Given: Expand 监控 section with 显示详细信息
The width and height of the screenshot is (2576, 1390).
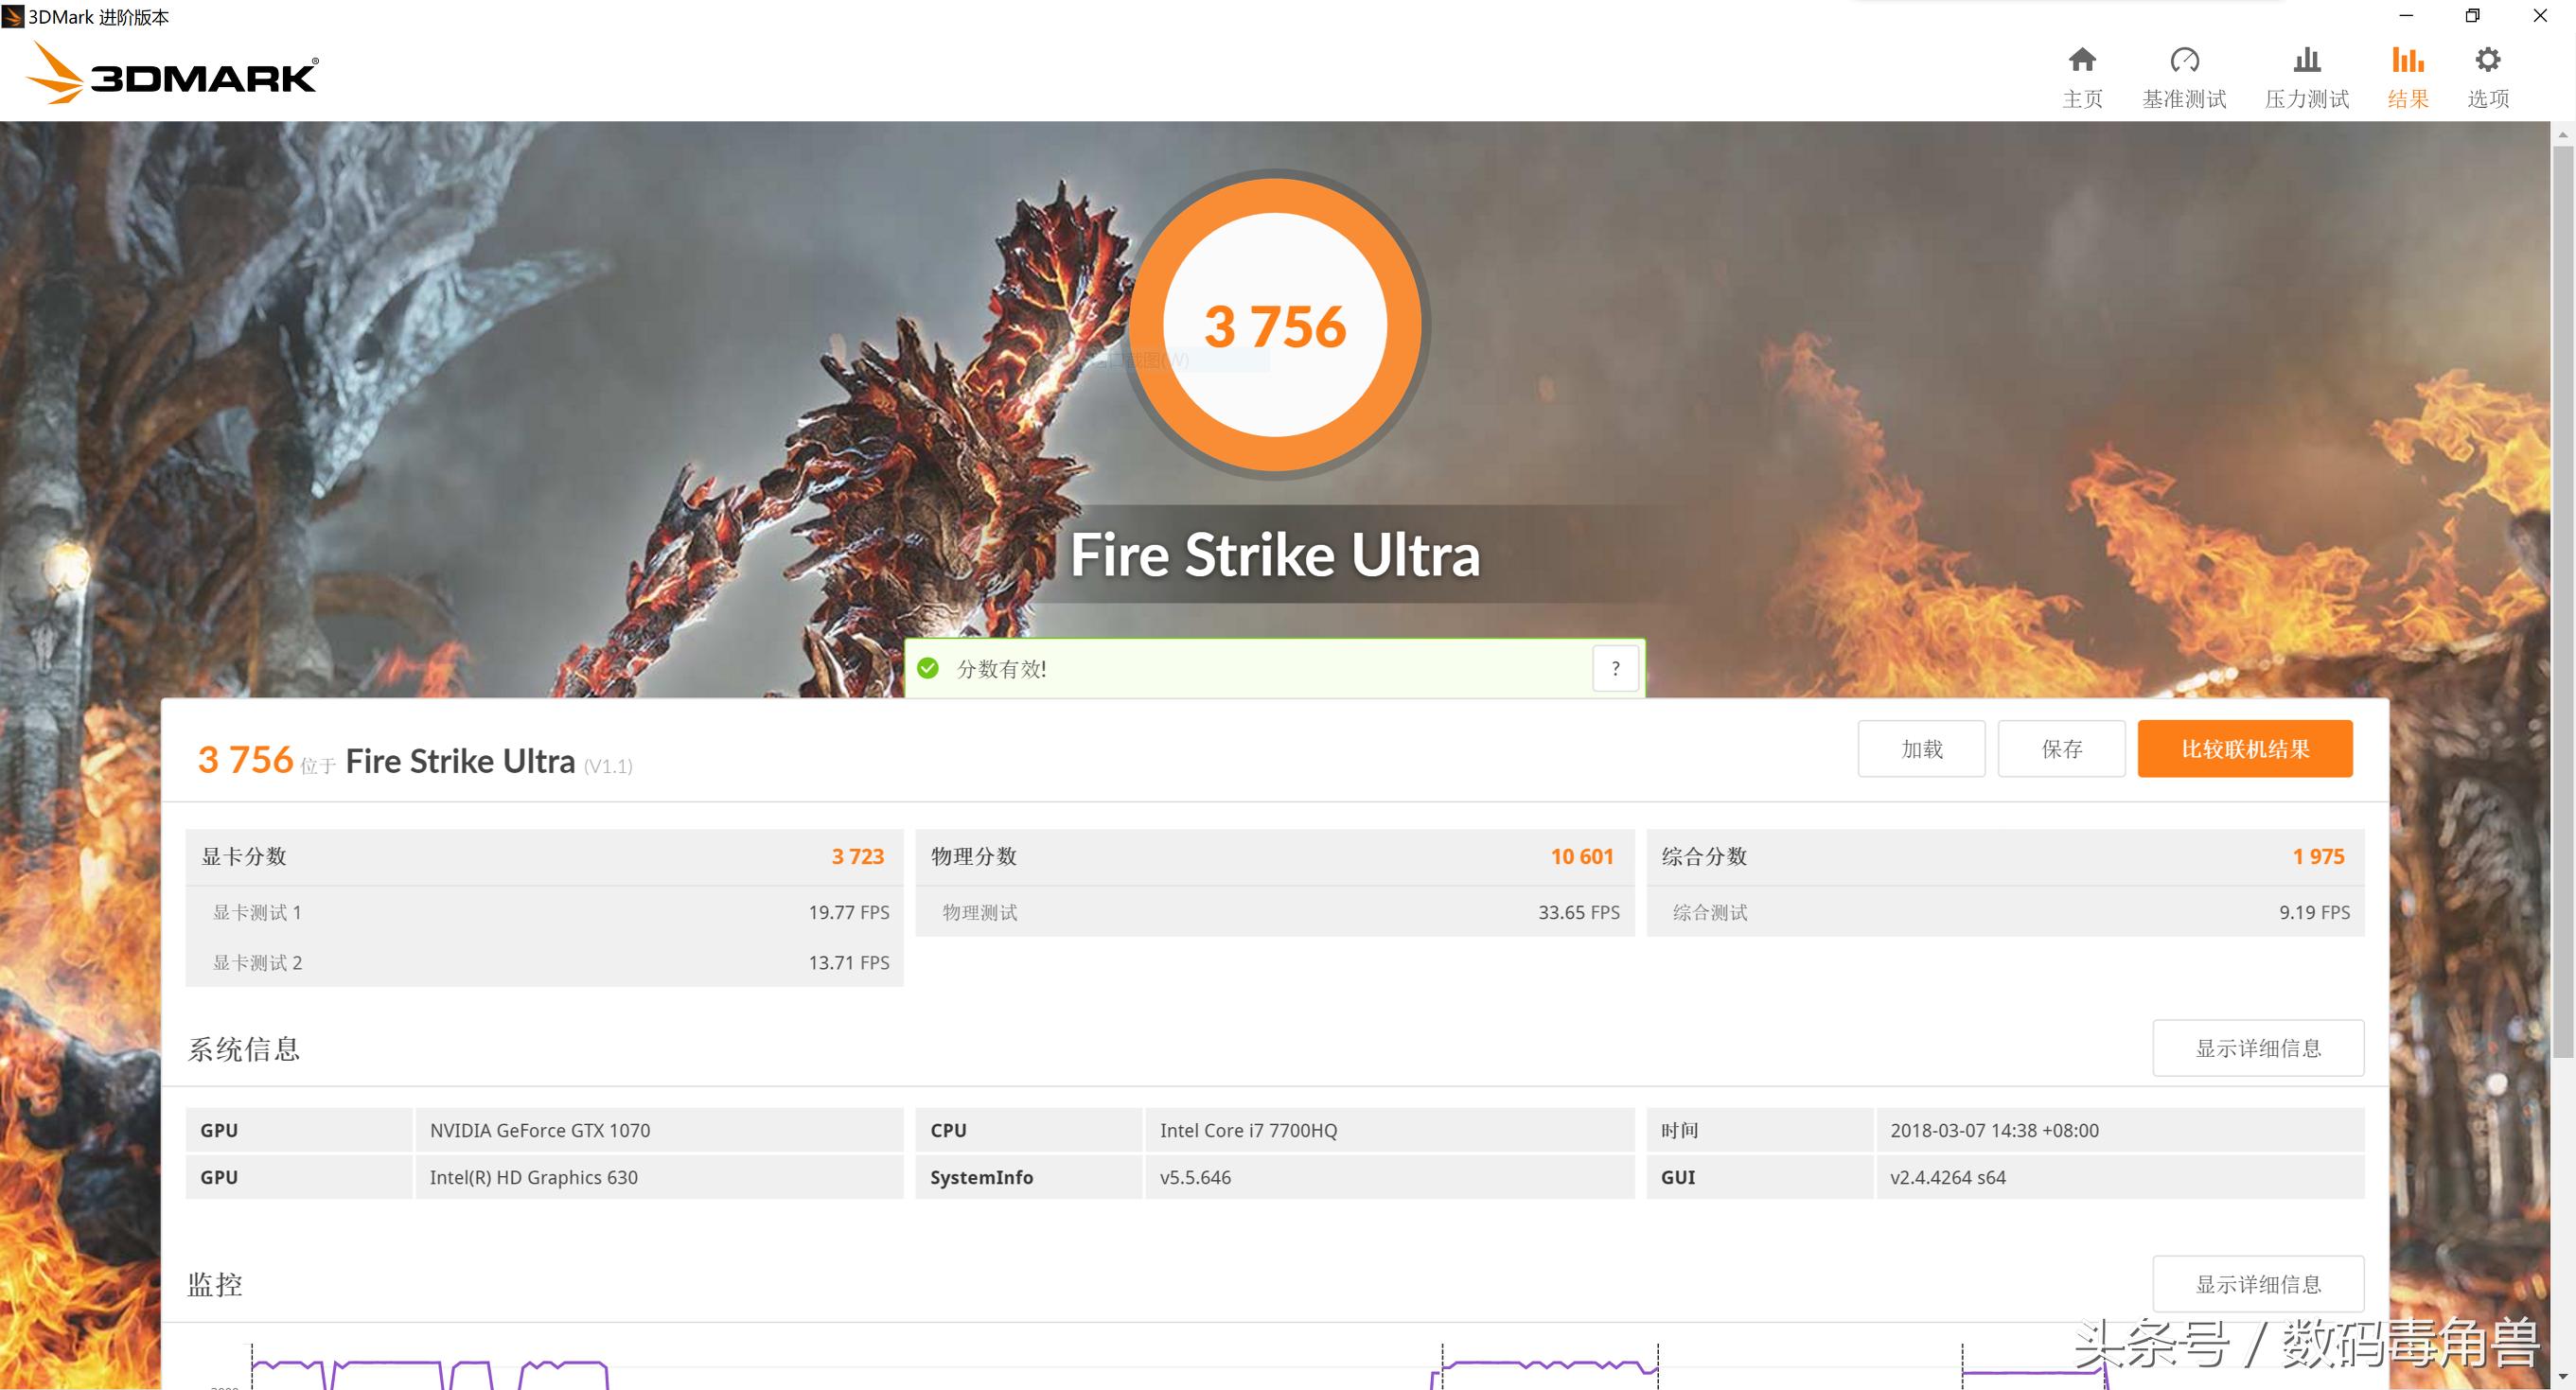Looking at the screenshot, I should 2257,1284.
